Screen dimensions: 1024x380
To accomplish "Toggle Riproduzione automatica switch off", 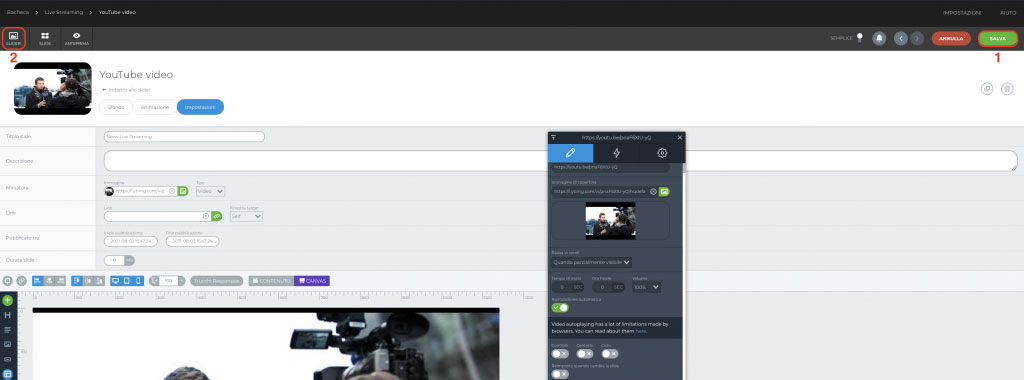I will (x=560, y=308).
